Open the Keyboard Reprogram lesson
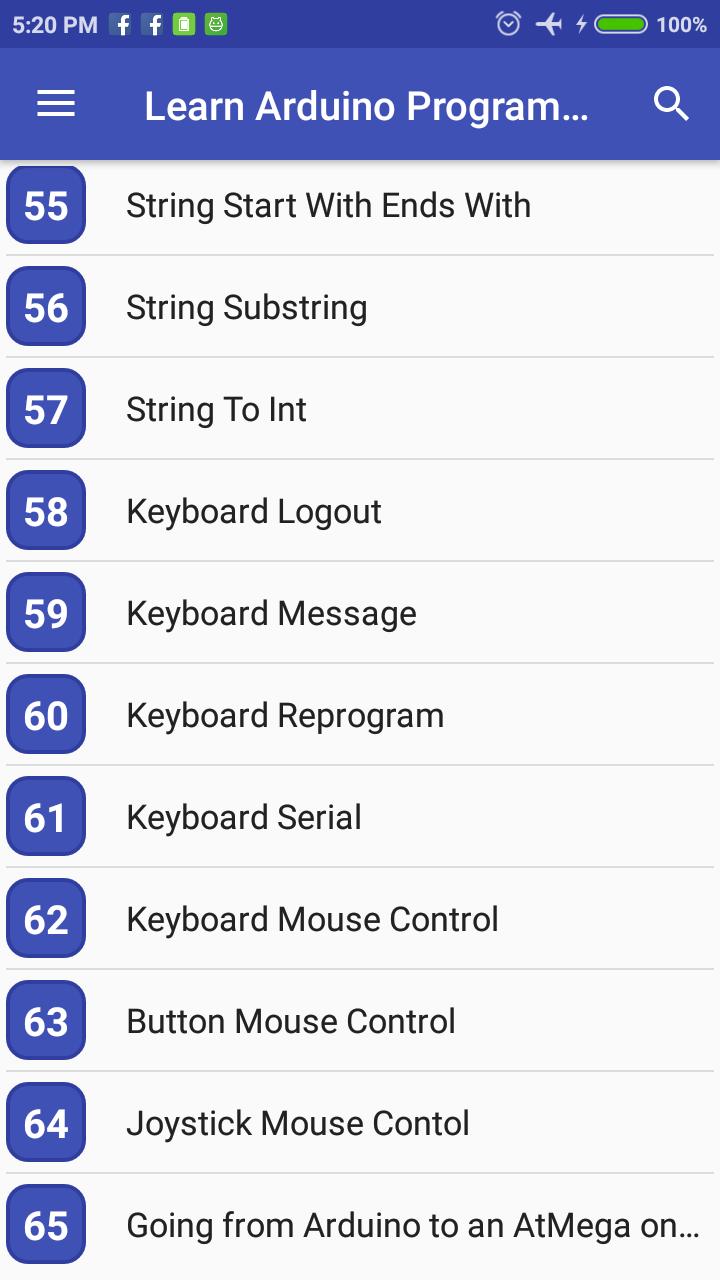This screenshot has height=1280, width=720. pyautogui.click(x=285, y=716)
